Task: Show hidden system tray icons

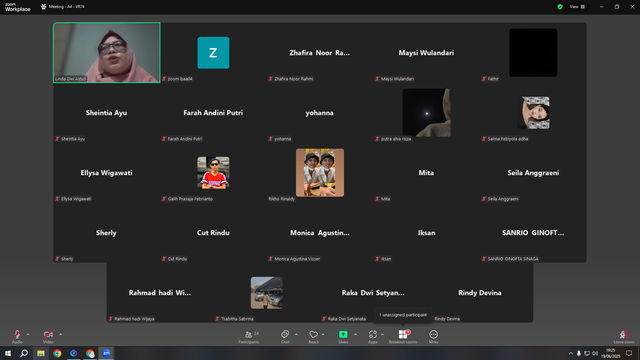Action: 571,353
